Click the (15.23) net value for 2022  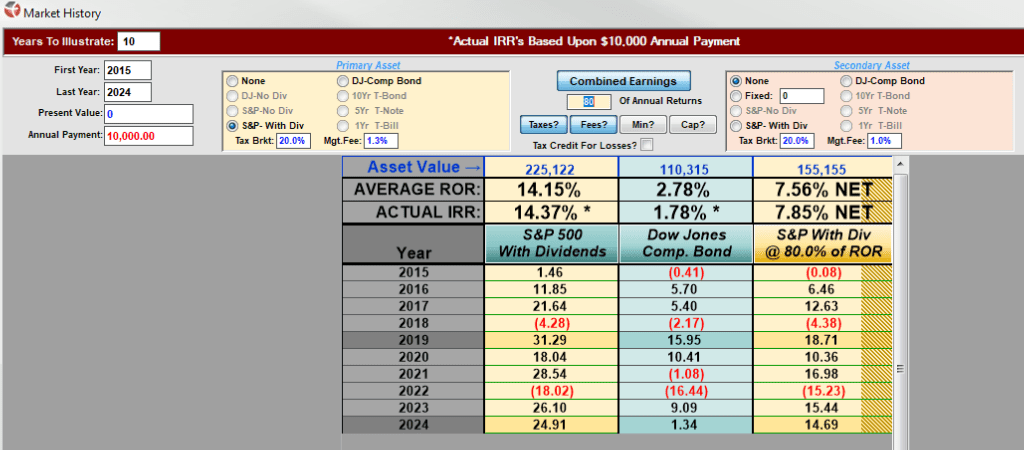click(822, 391)
